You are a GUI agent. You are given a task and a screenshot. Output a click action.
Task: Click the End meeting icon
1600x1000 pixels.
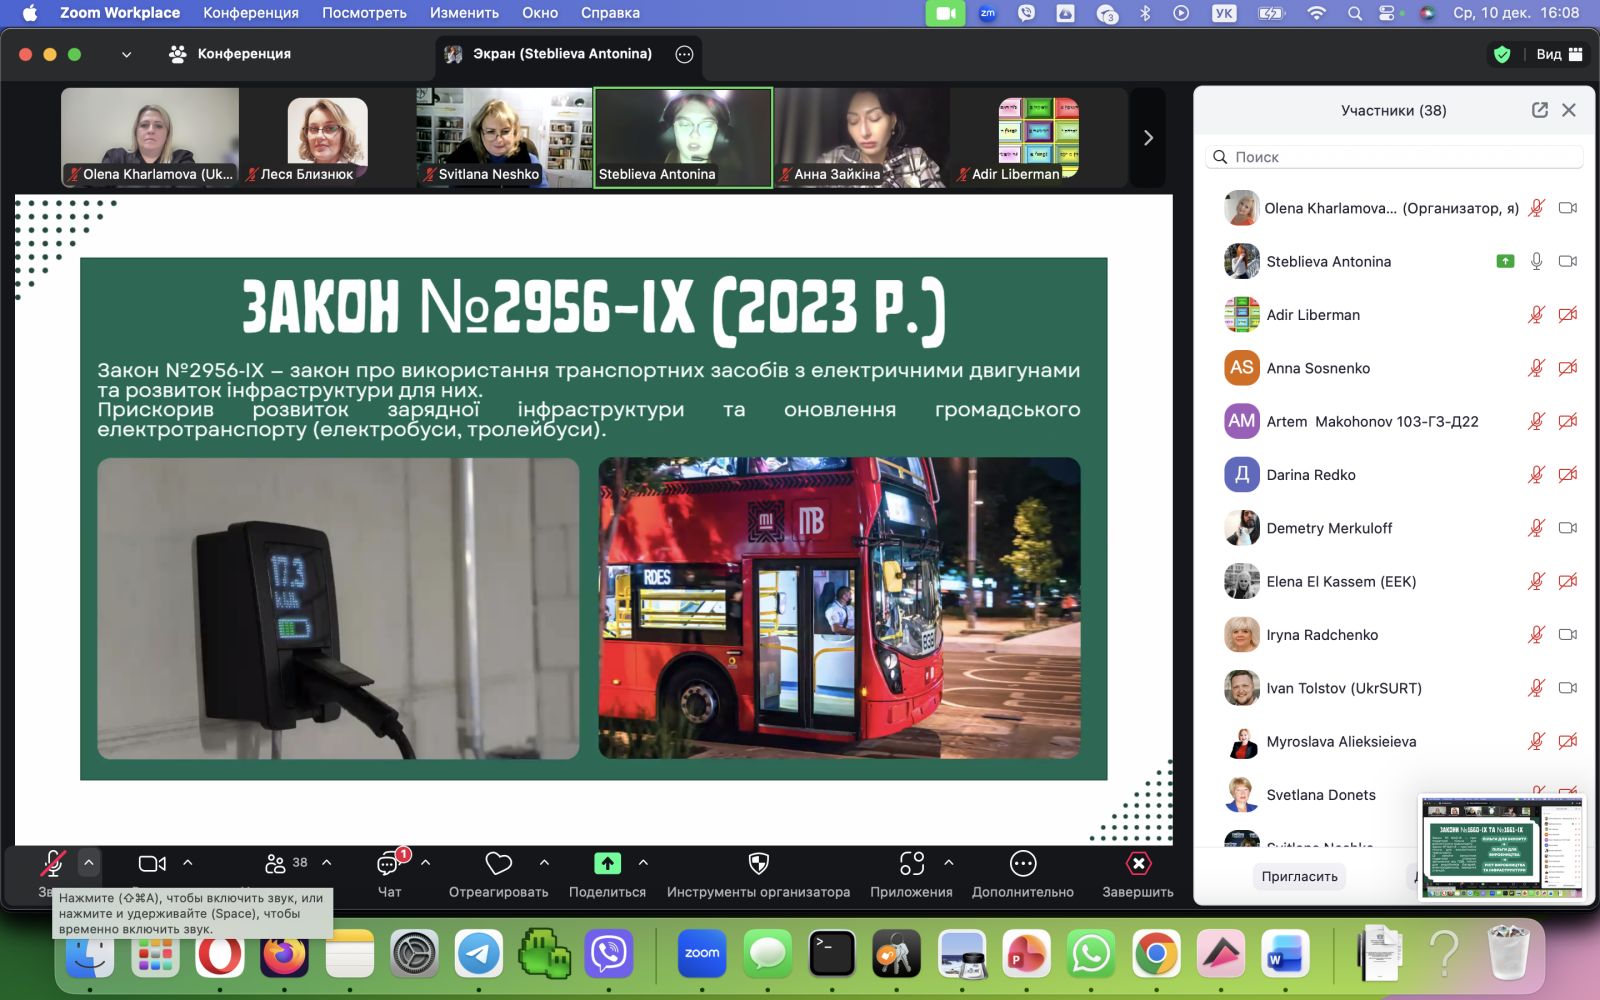click(1138, 864)
